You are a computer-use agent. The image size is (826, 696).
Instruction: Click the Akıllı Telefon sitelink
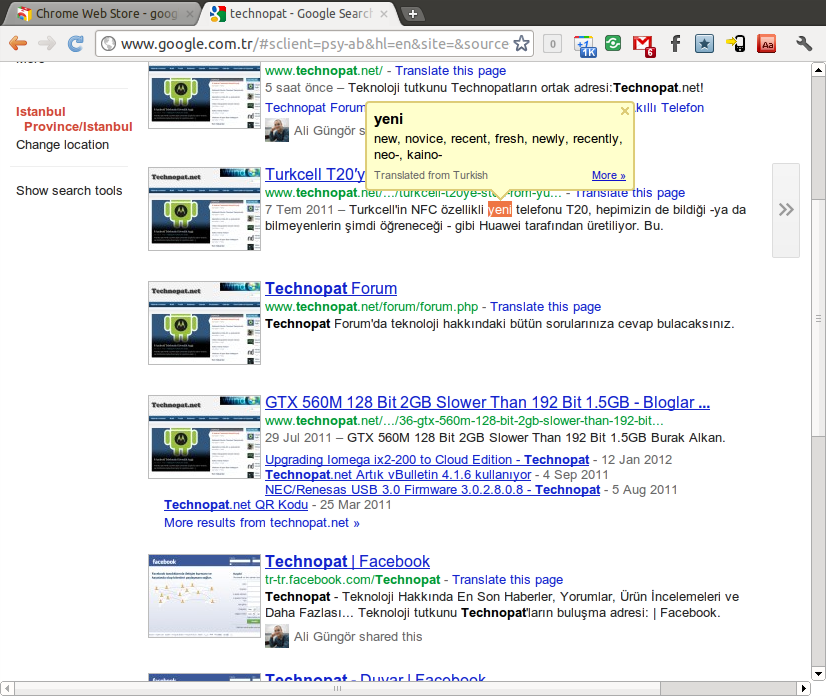tap(669, 107)
